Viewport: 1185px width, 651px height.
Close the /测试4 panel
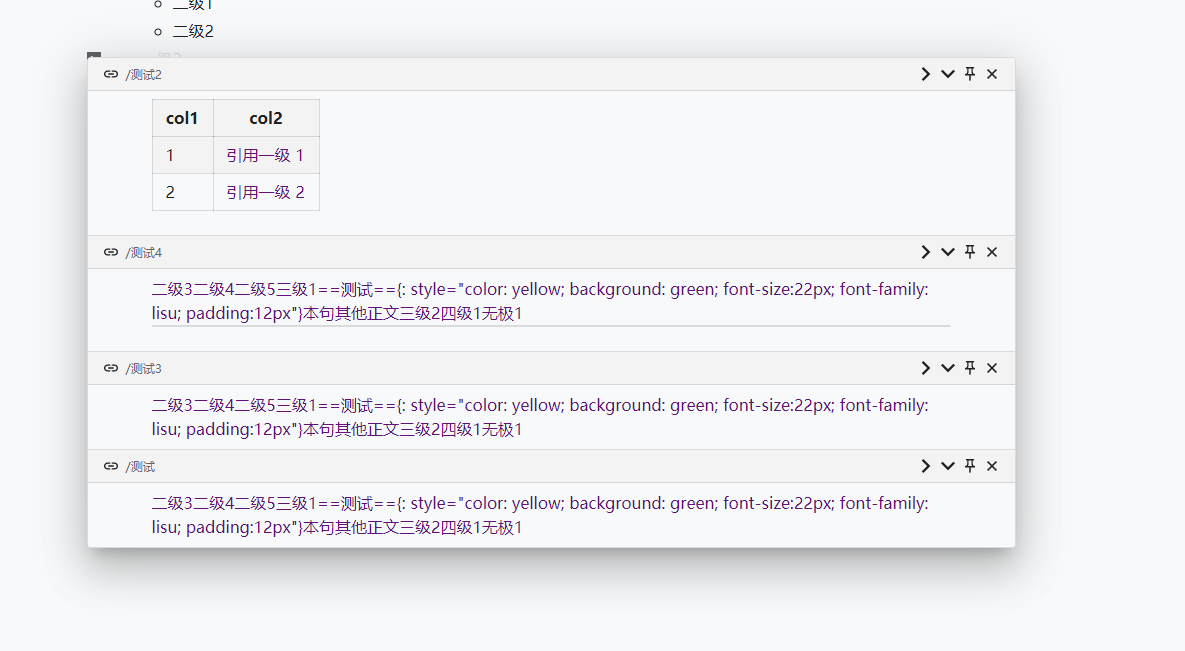pyautogui.click(x=992, y=252)
